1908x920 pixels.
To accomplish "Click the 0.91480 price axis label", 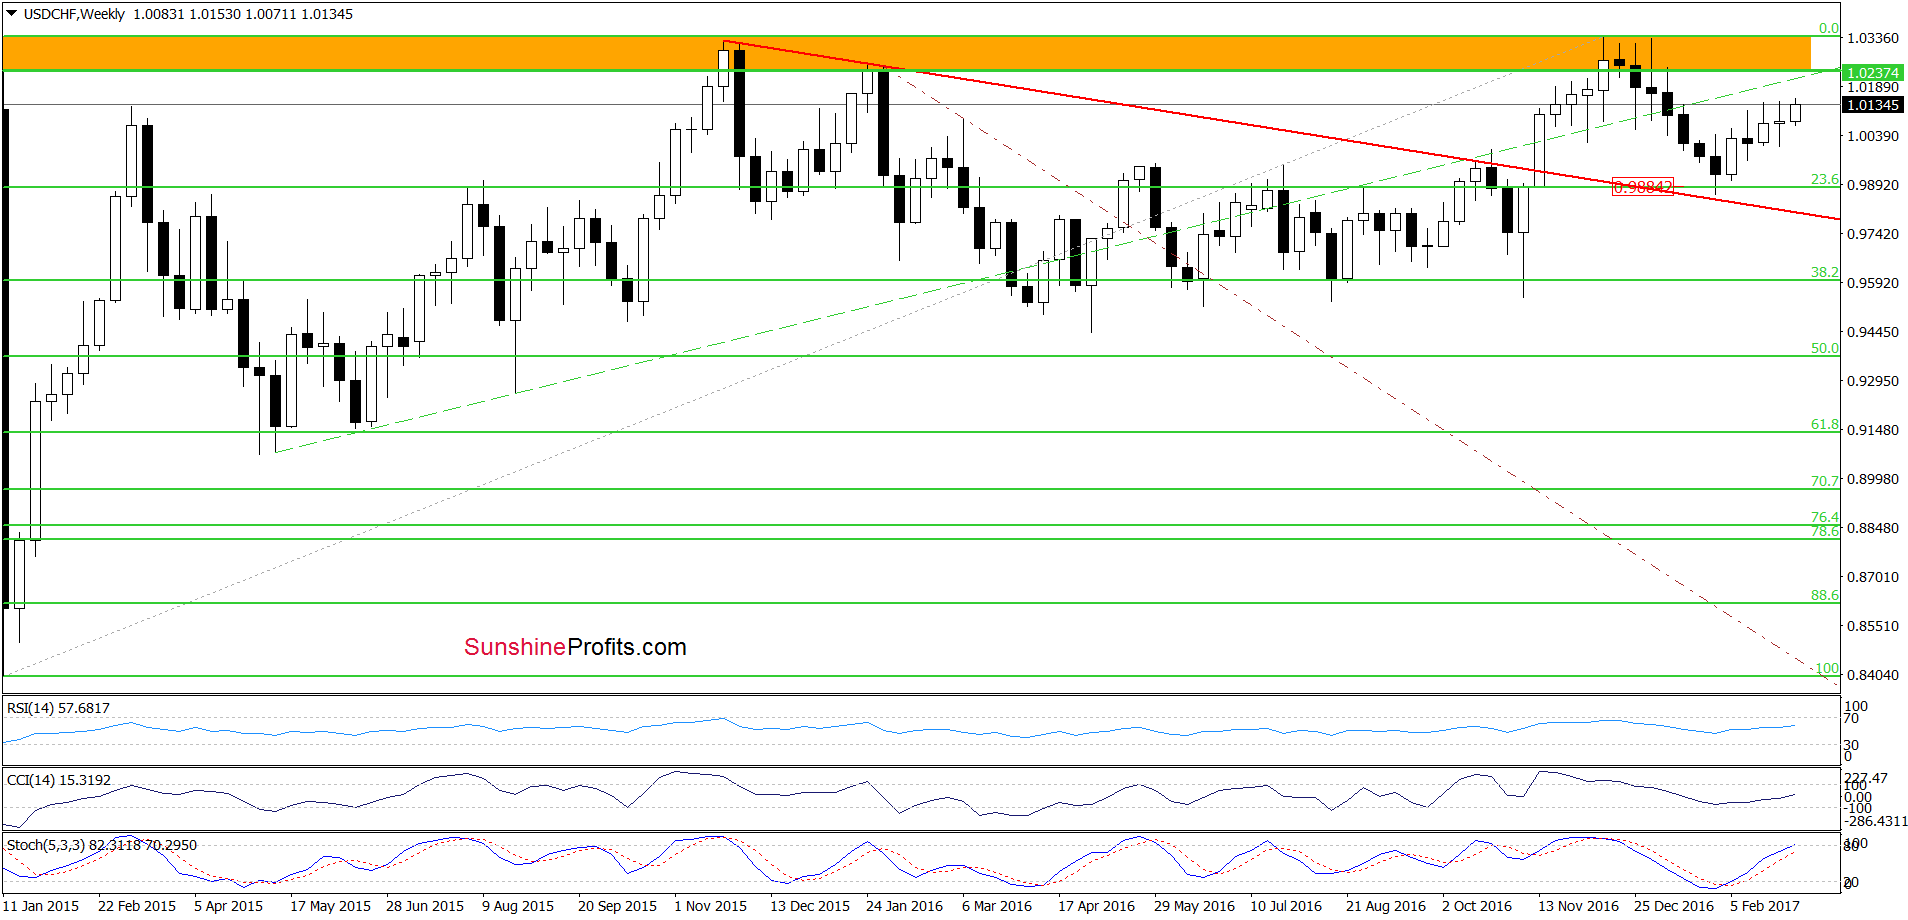I will 1873,430.
